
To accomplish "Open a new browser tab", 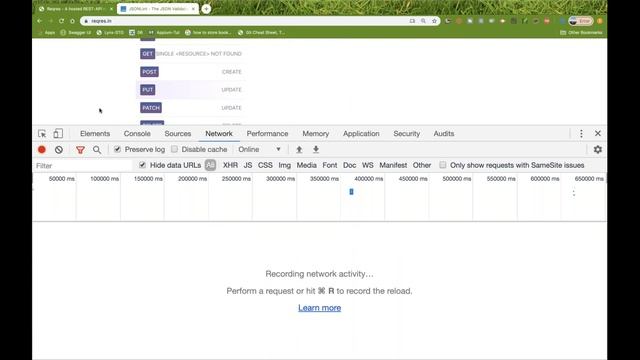I will [x=206, y=9].
